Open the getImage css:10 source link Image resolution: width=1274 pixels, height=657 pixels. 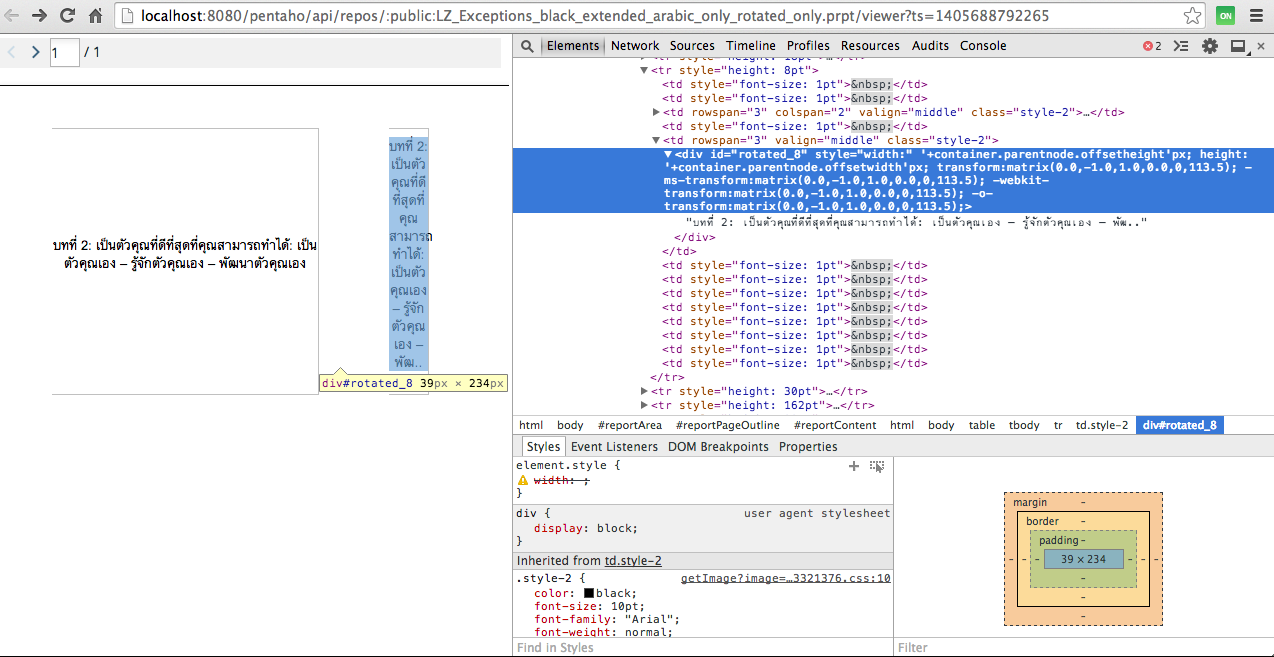785,578
